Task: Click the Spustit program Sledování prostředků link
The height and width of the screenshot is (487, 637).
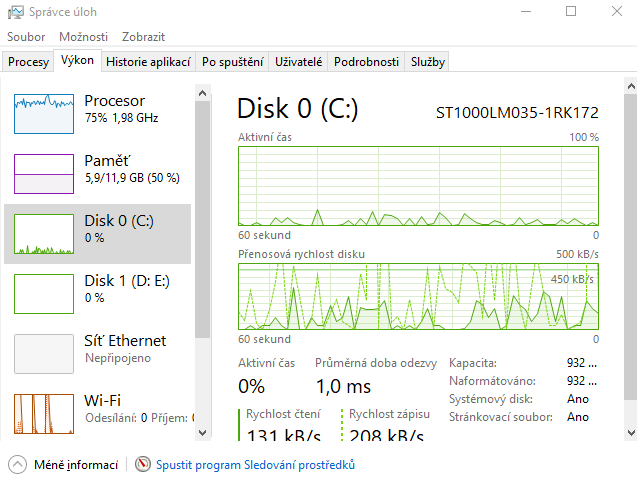Action: click(255, 465)
